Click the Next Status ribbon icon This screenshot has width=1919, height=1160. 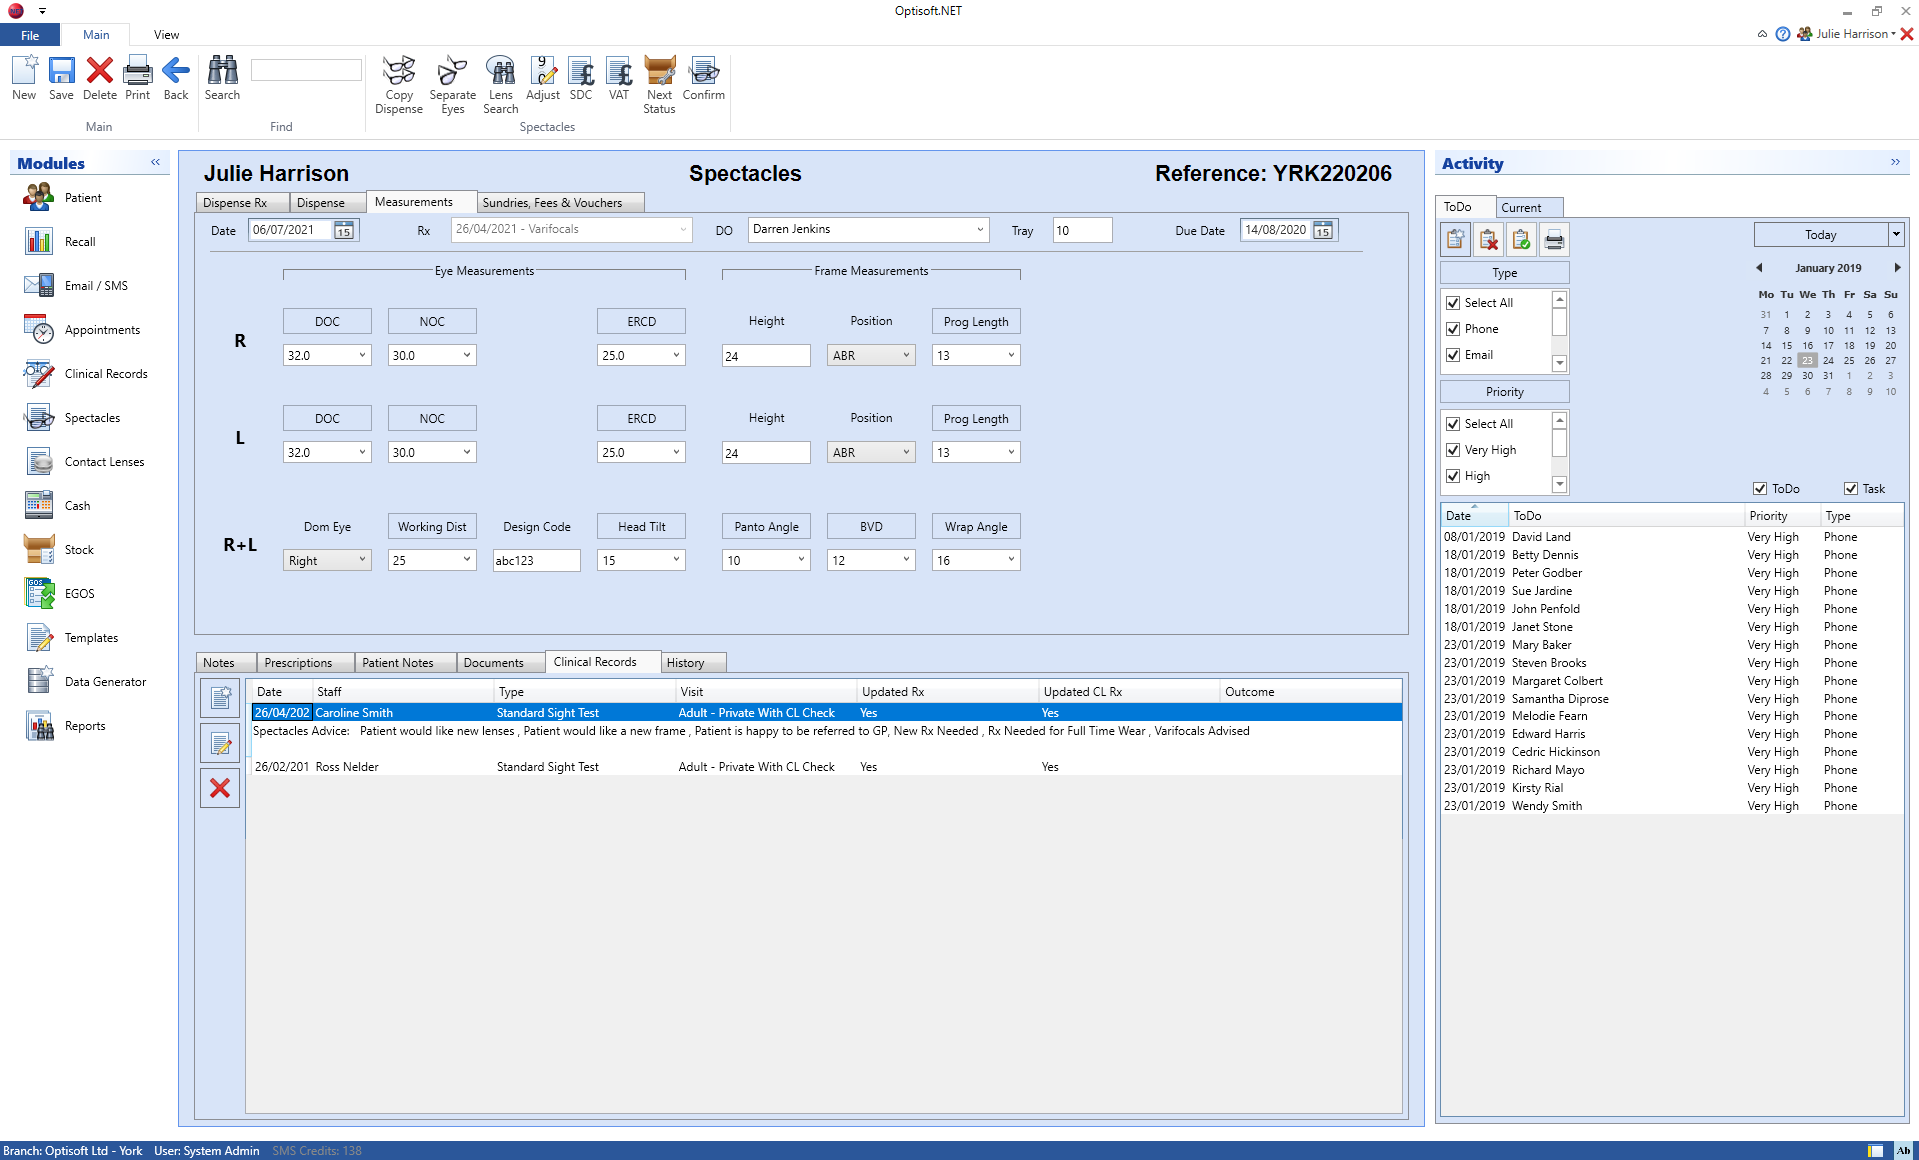(x=659, y=85)
